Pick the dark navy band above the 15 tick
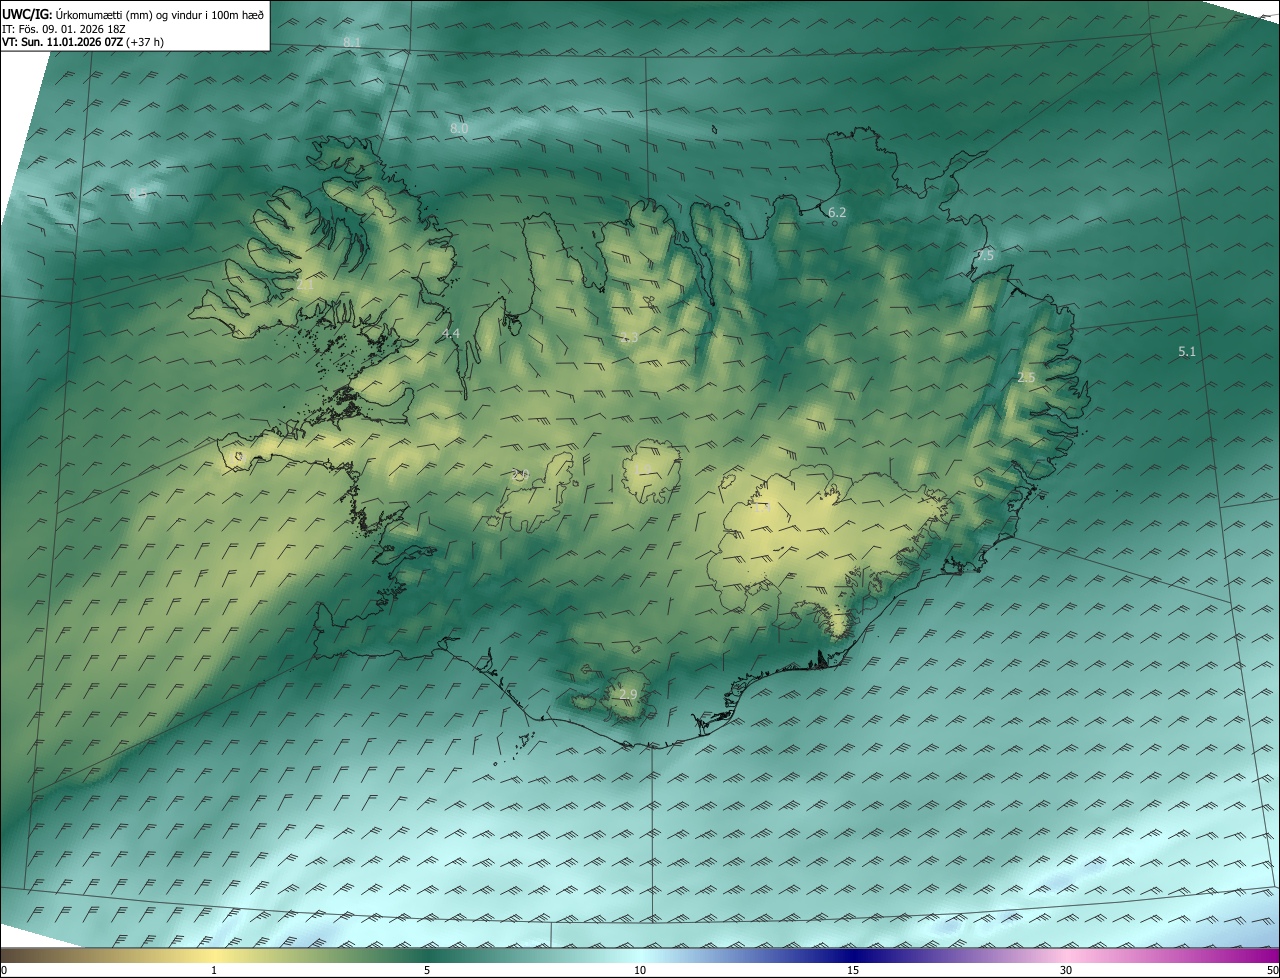Screen dimensions: 1280x978 (x=853, y=955)
